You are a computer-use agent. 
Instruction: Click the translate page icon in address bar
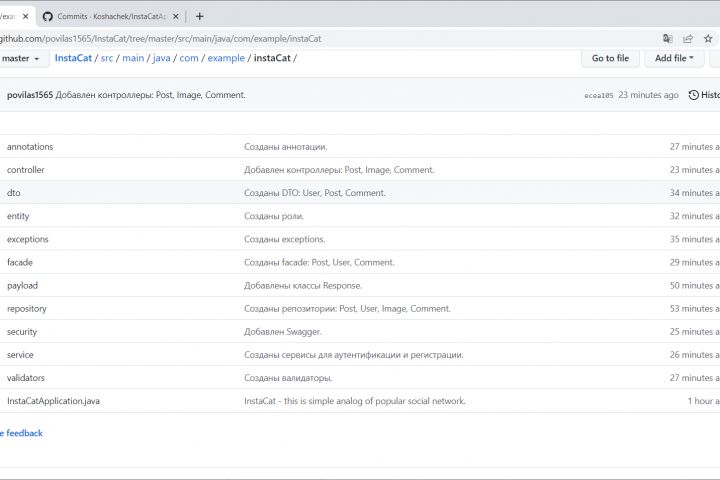(x=668, y=38)
